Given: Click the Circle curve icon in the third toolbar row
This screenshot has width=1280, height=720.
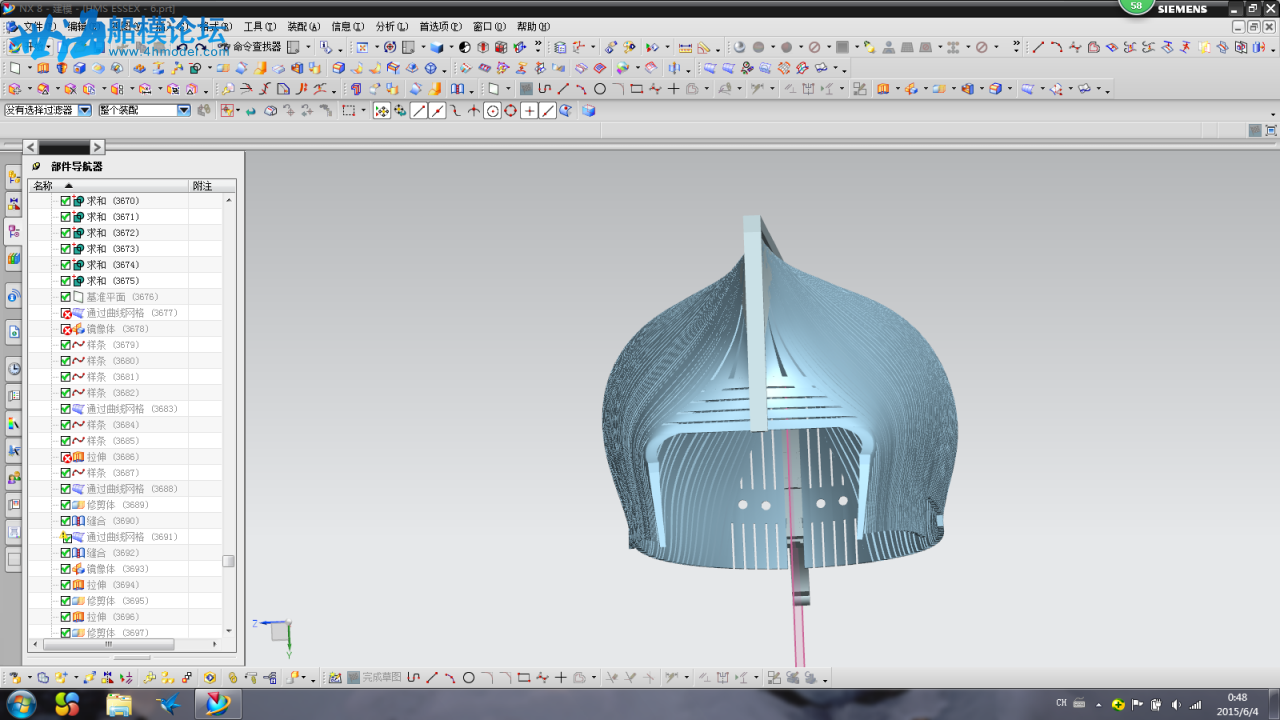Looking at the screenshot, I should [x=600, y=89].
